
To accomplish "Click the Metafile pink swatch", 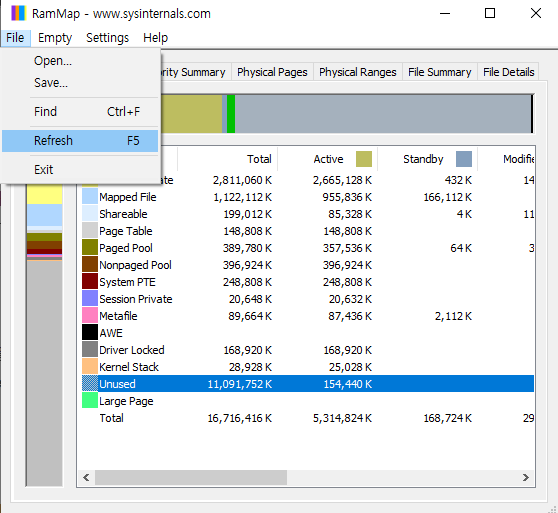I will [90, 316].
